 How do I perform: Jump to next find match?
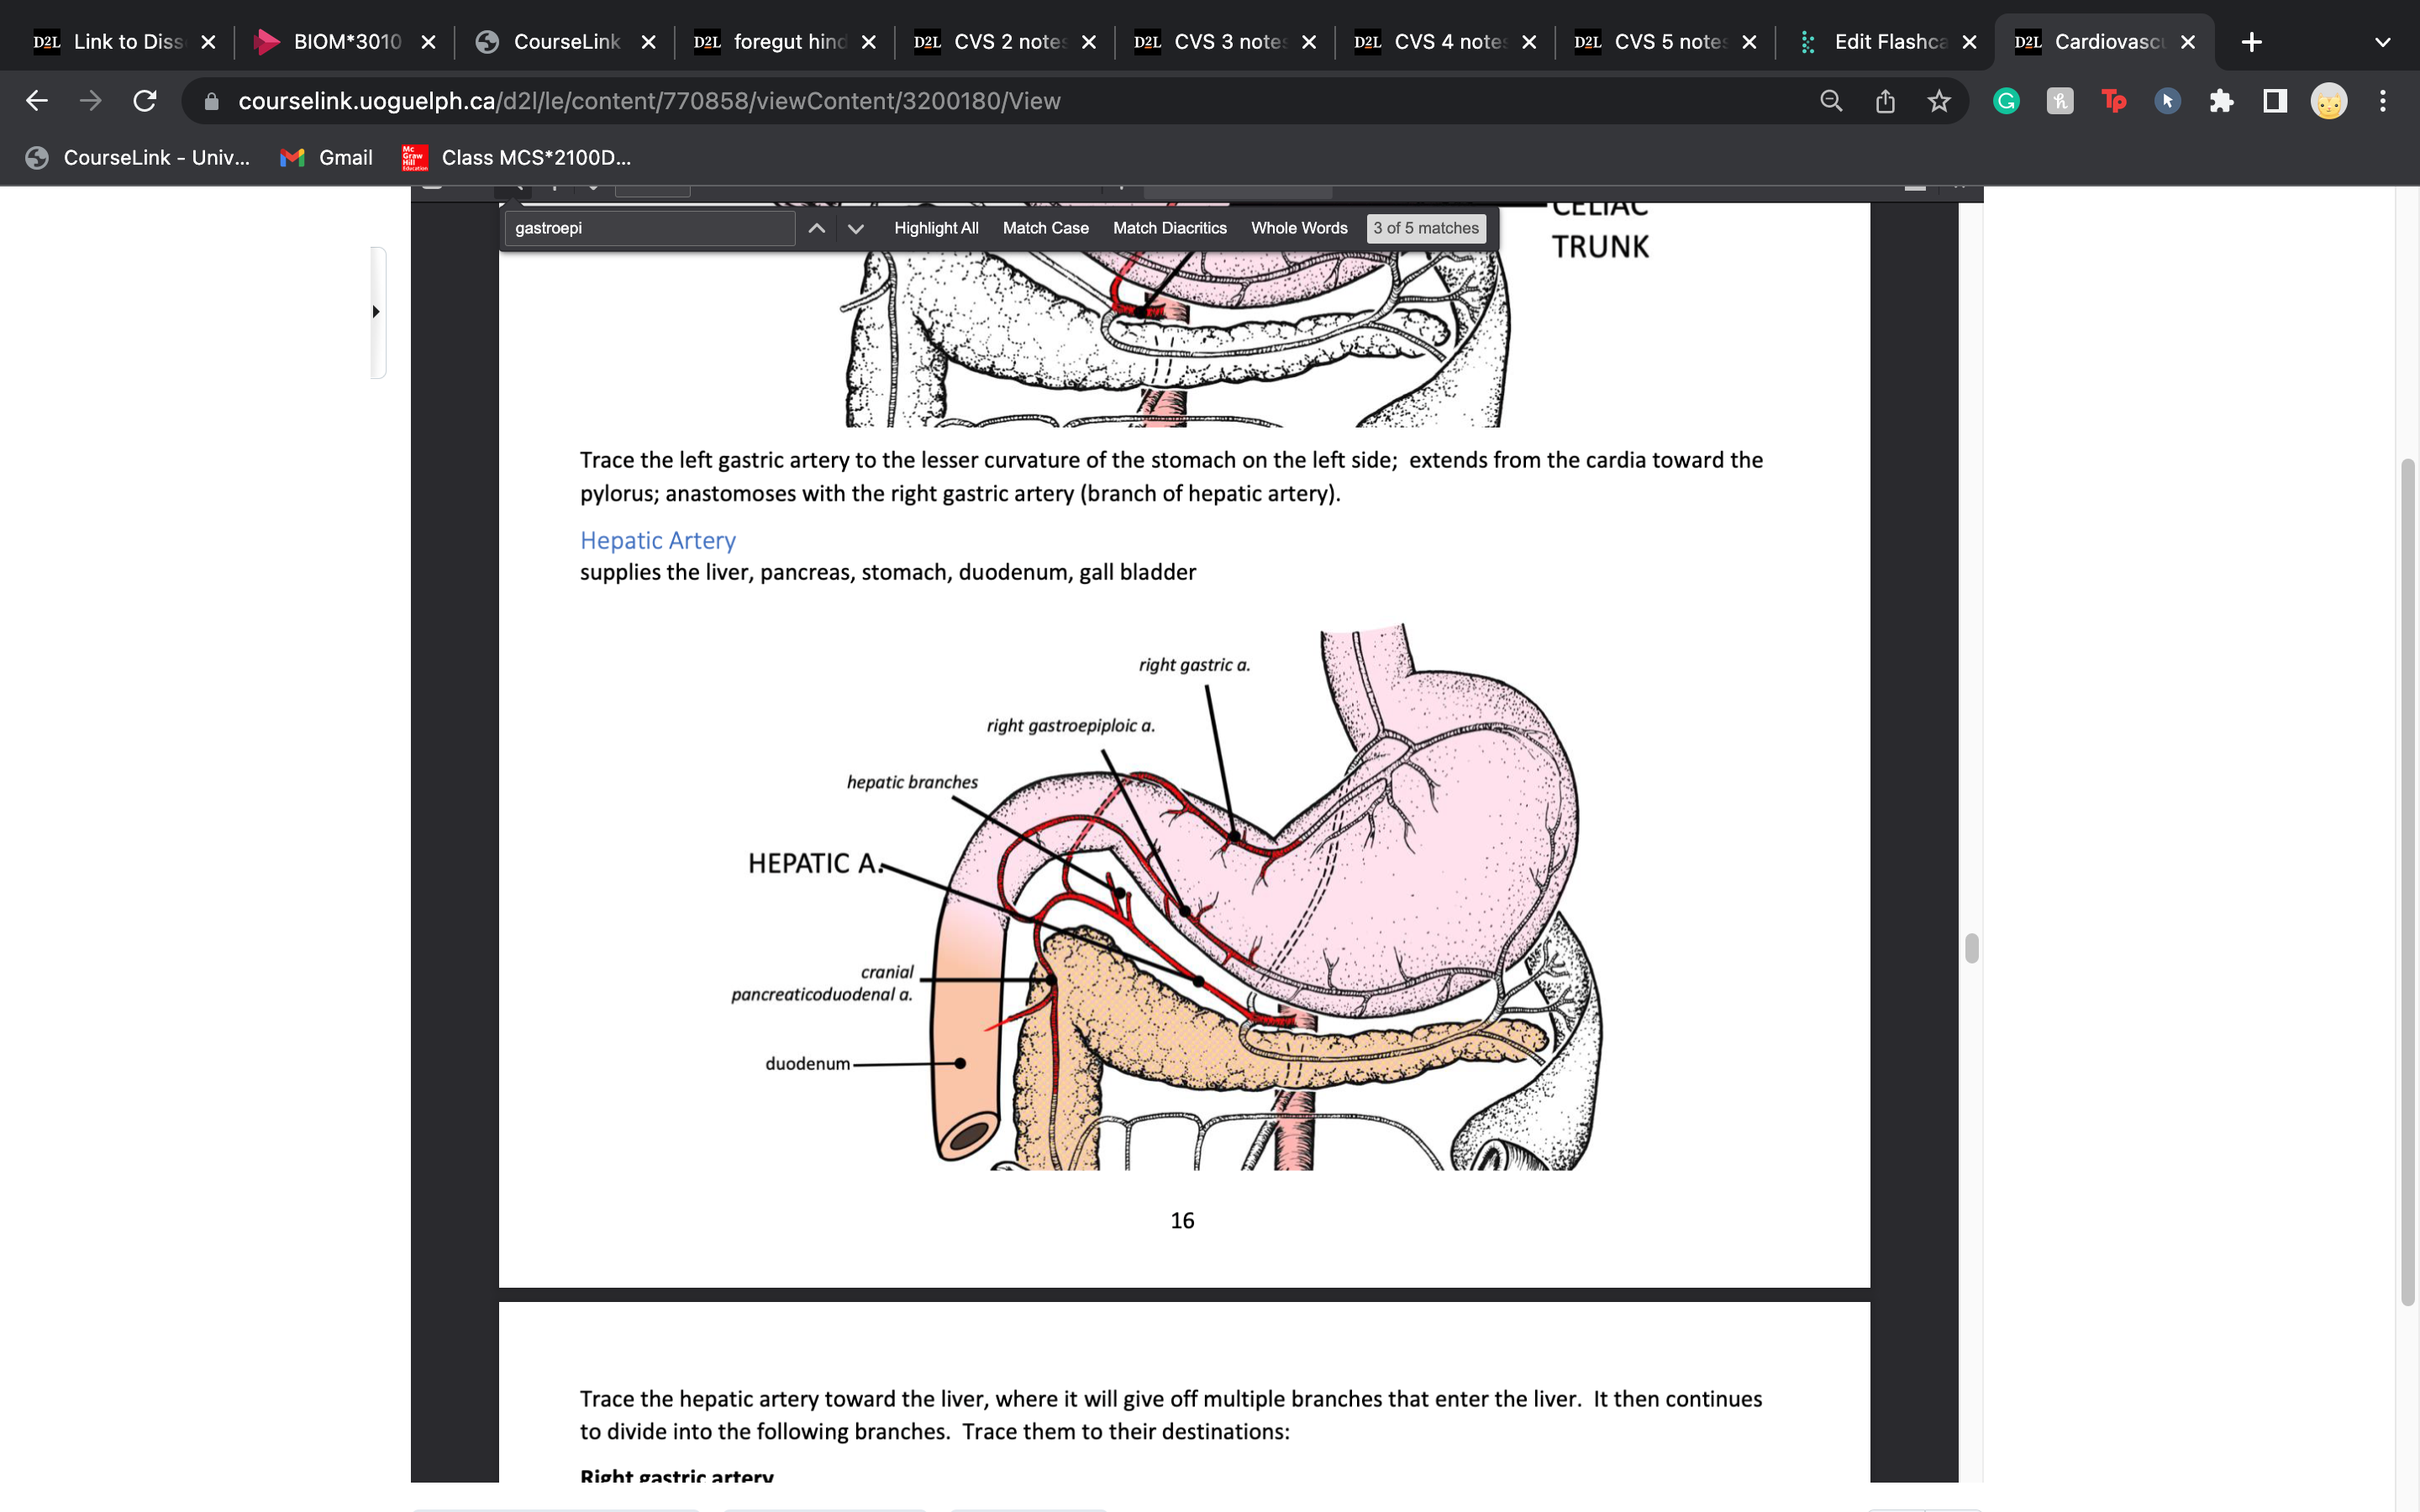tap(856, 228)
